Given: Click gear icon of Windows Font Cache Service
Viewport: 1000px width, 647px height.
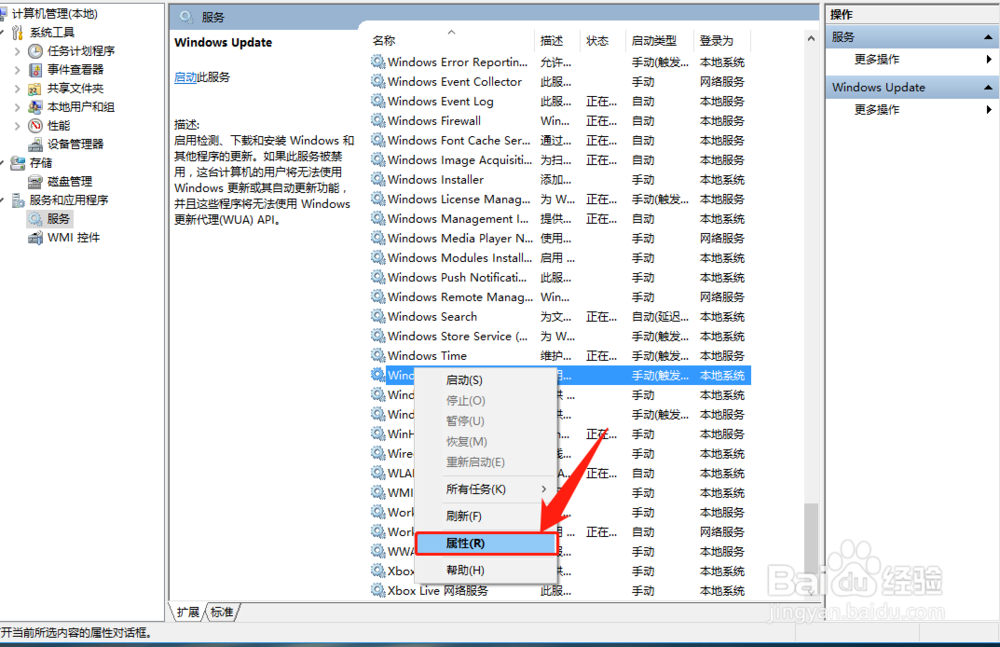Looking at the screenshot, I should [378, 140].
